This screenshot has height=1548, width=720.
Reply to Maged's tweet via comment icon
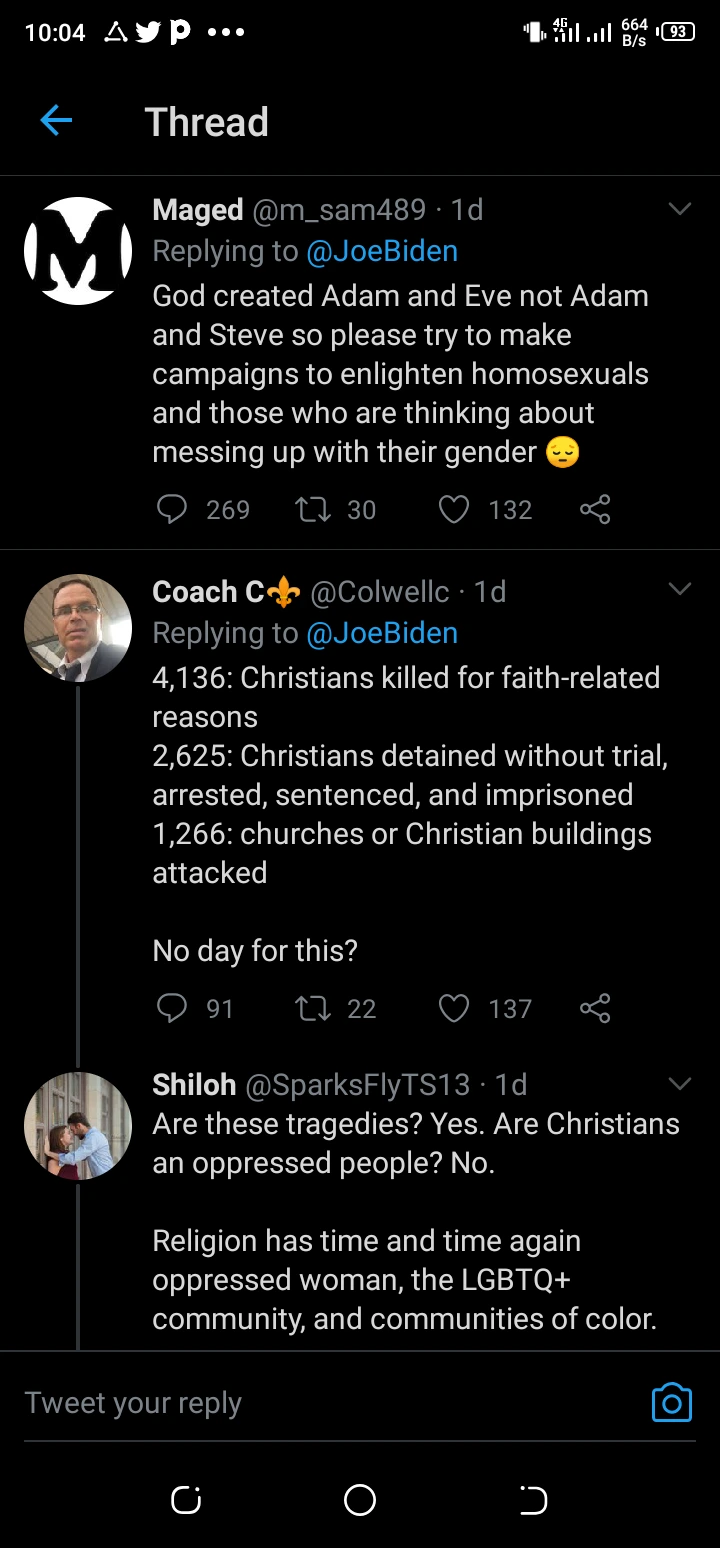click(172, 510)
